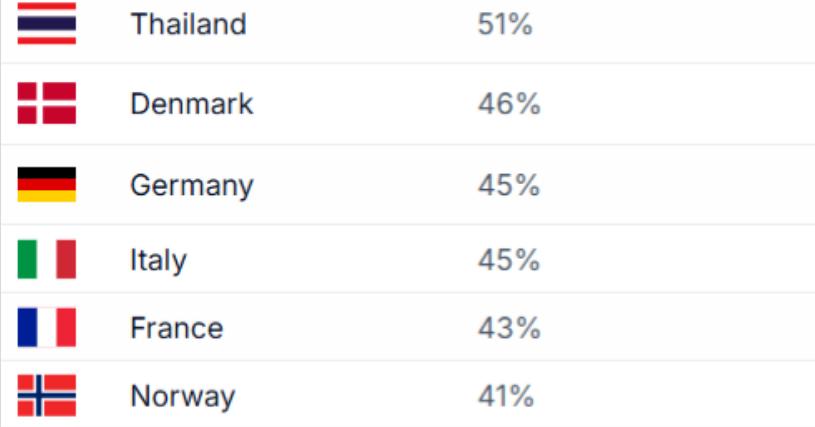Select the Norway country label
The height and width of the screenshot is (427, 815).
coord(182,397)
